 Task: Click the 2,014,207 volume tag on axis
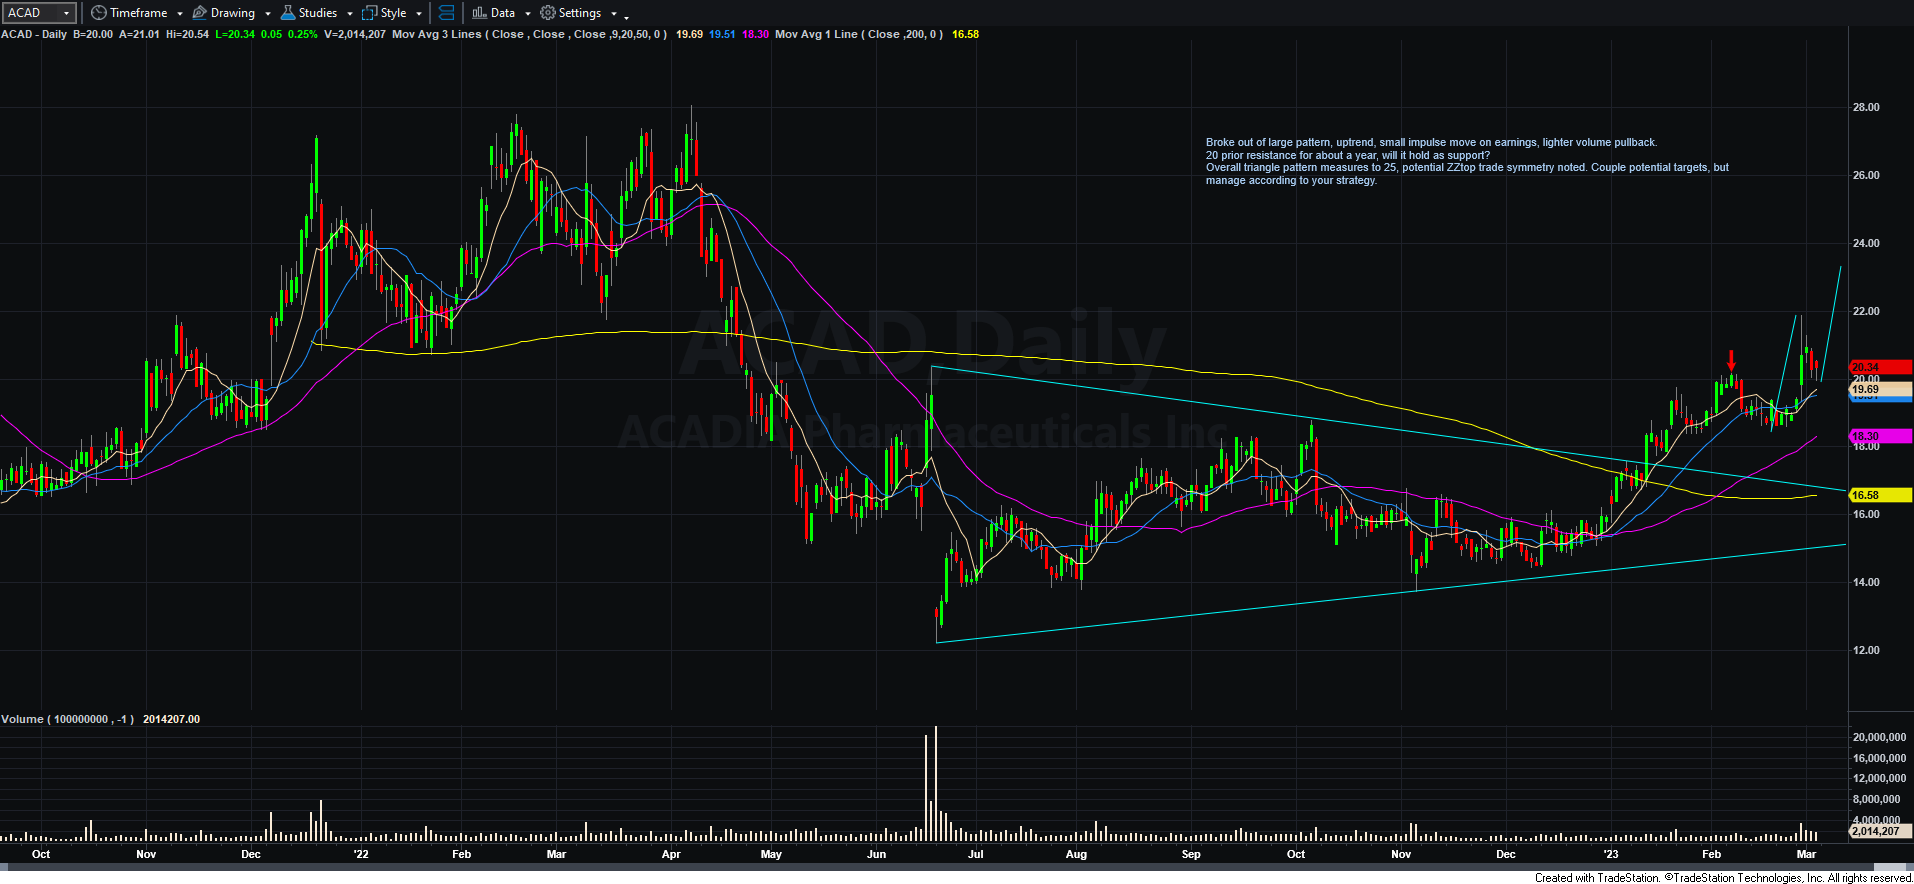pos(1881,831)
